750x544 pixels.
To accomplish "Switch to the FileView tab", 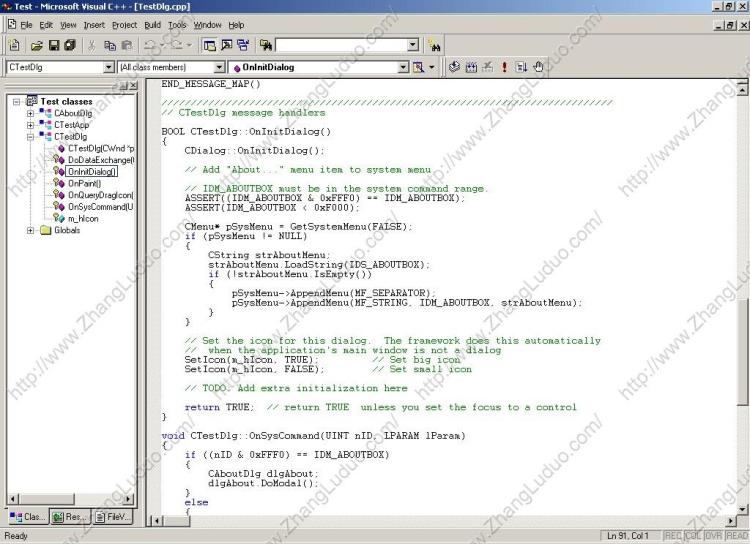I will [112, 517].
